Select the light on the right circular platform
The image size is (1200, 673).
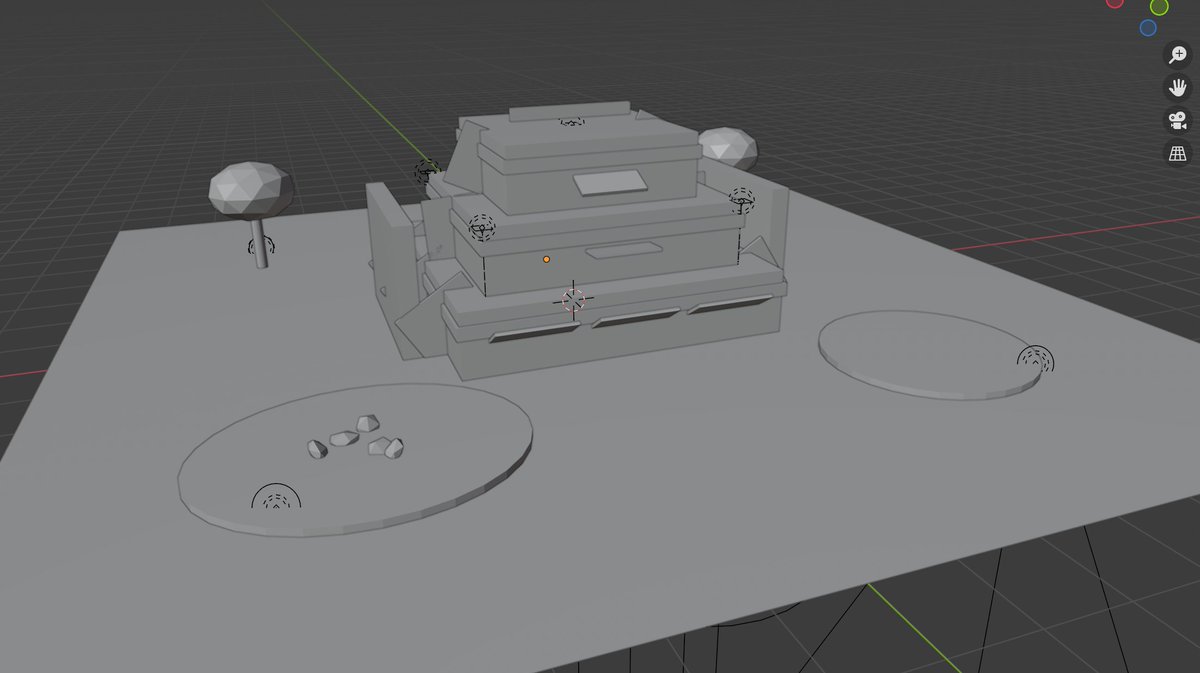coord(1035,358)
